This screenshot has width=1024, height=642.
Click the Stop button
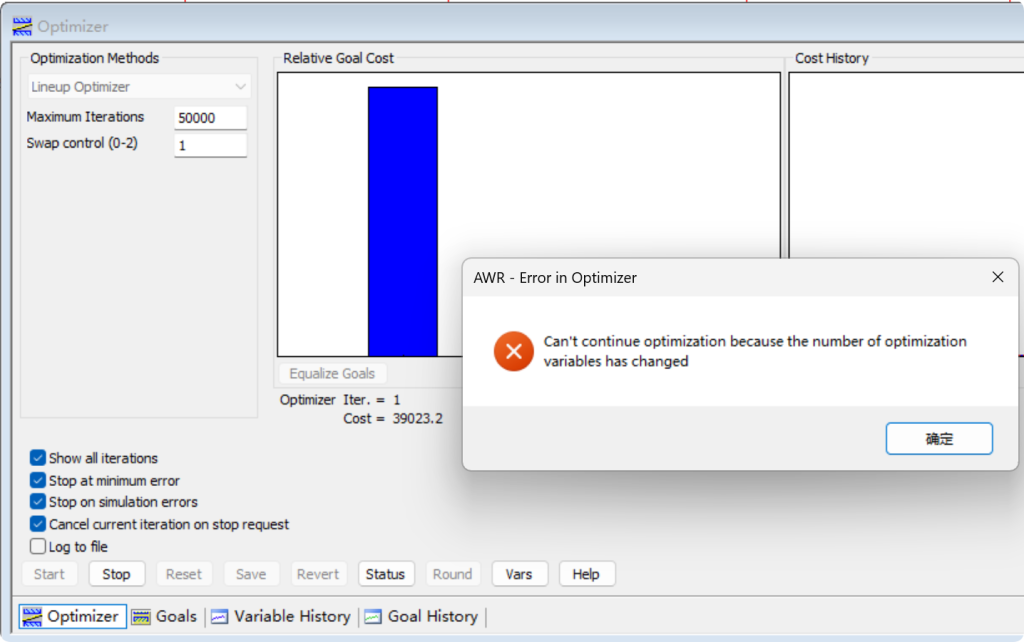(116, 574)
